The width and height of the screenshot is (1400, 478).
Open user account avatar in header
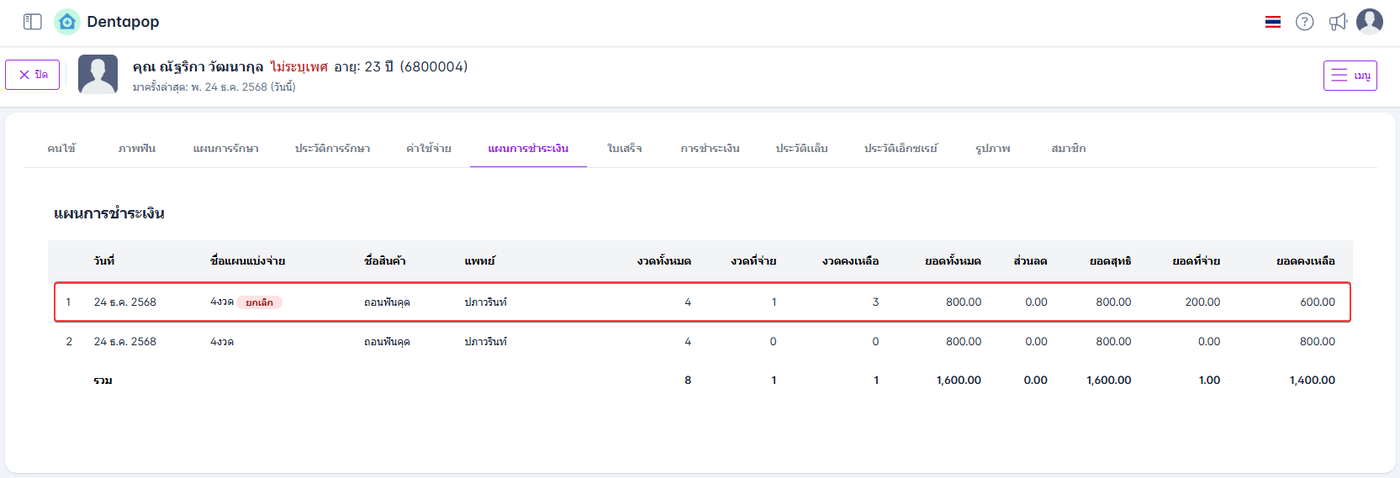coord(1369,22)
